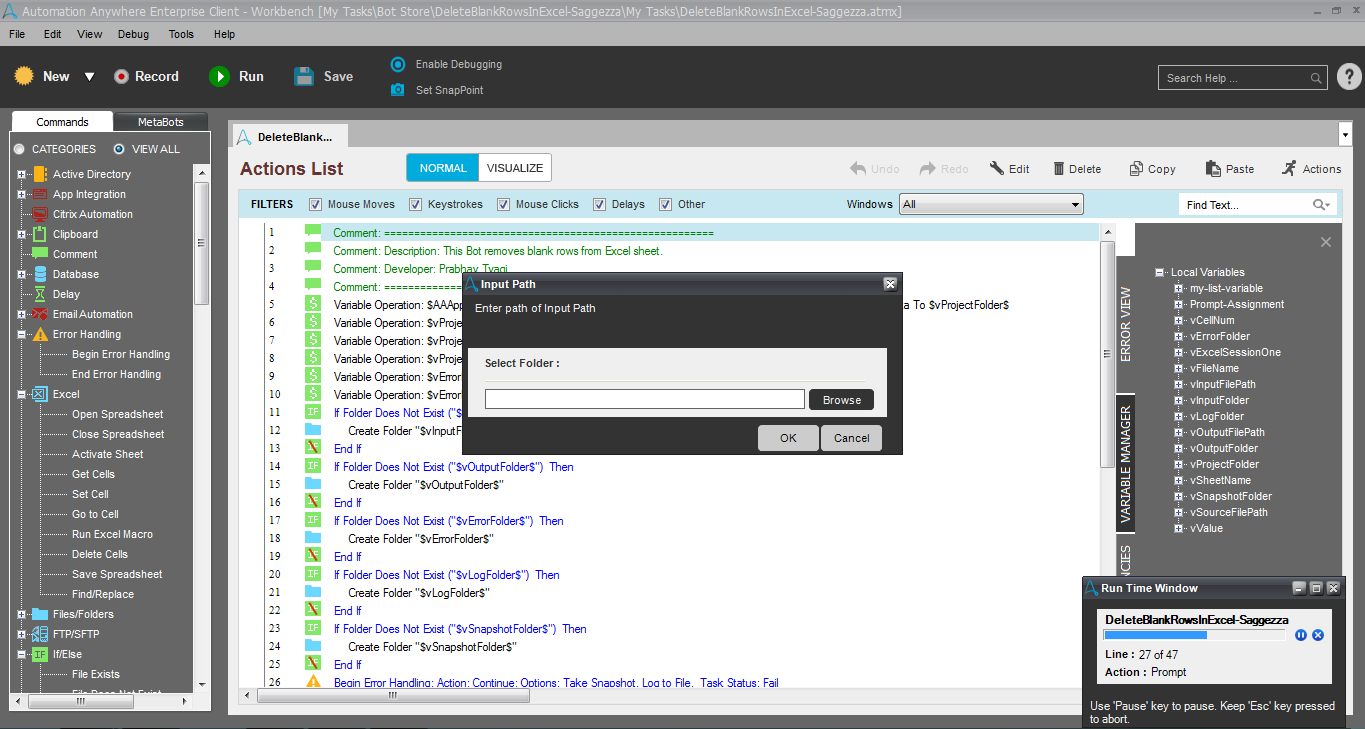This screenshot has width=1365, height=729.
Task: Select the CATEGORIES radio button
Action: (19, 149)
